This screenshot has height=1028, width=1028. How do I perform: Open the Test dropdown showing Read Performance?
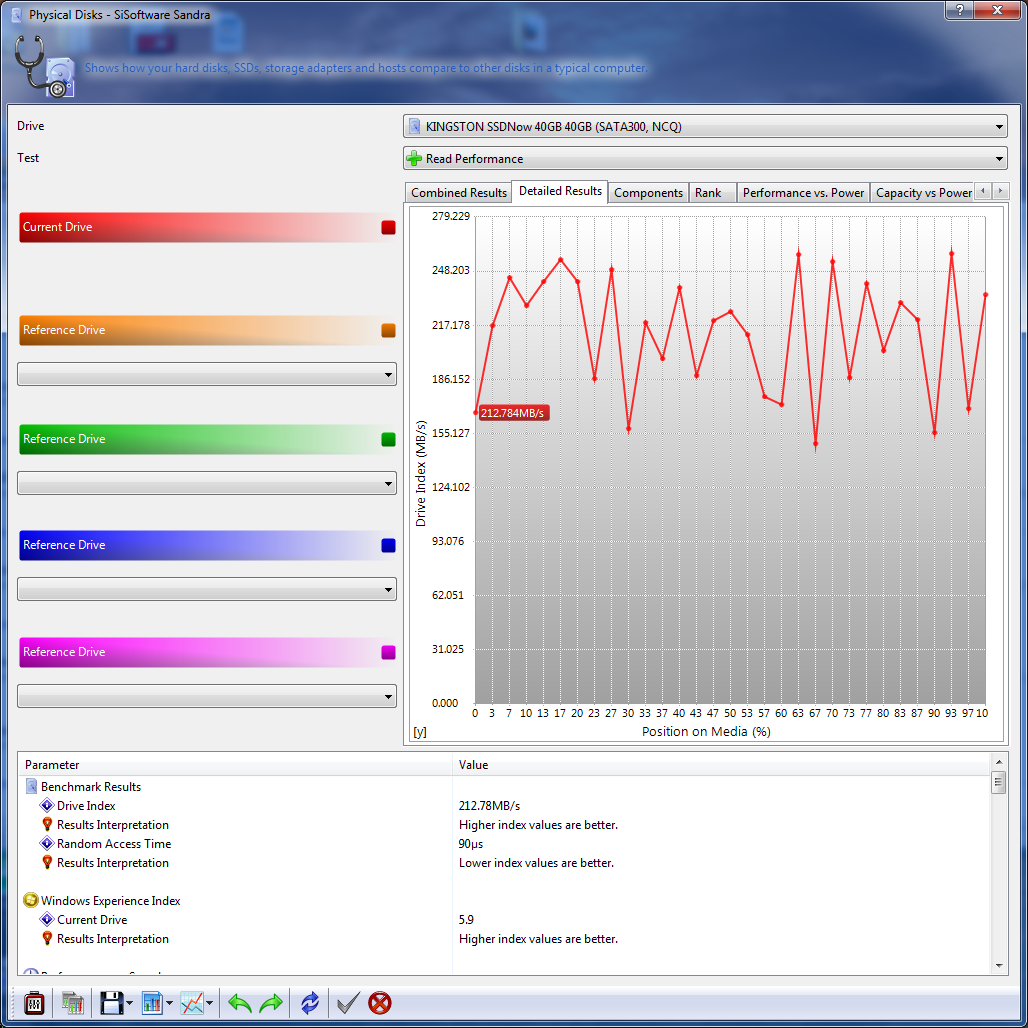705,158
